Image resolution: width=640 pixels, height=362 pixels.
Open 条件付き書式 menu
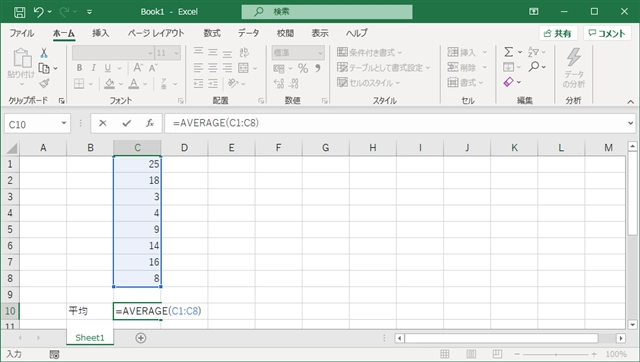click(369, 52)
